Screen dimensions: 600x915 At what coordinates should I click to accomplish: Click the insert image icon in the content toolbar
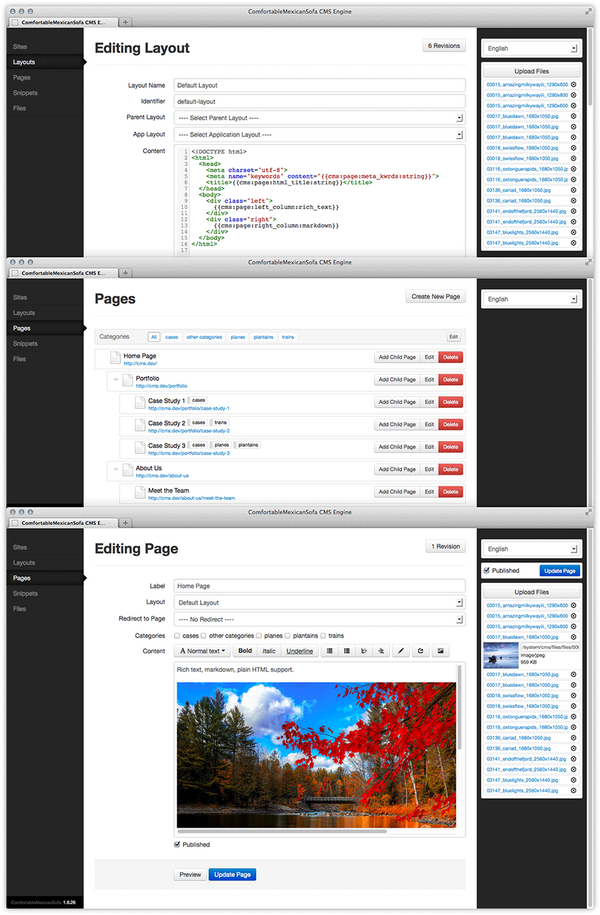point(441,651)
